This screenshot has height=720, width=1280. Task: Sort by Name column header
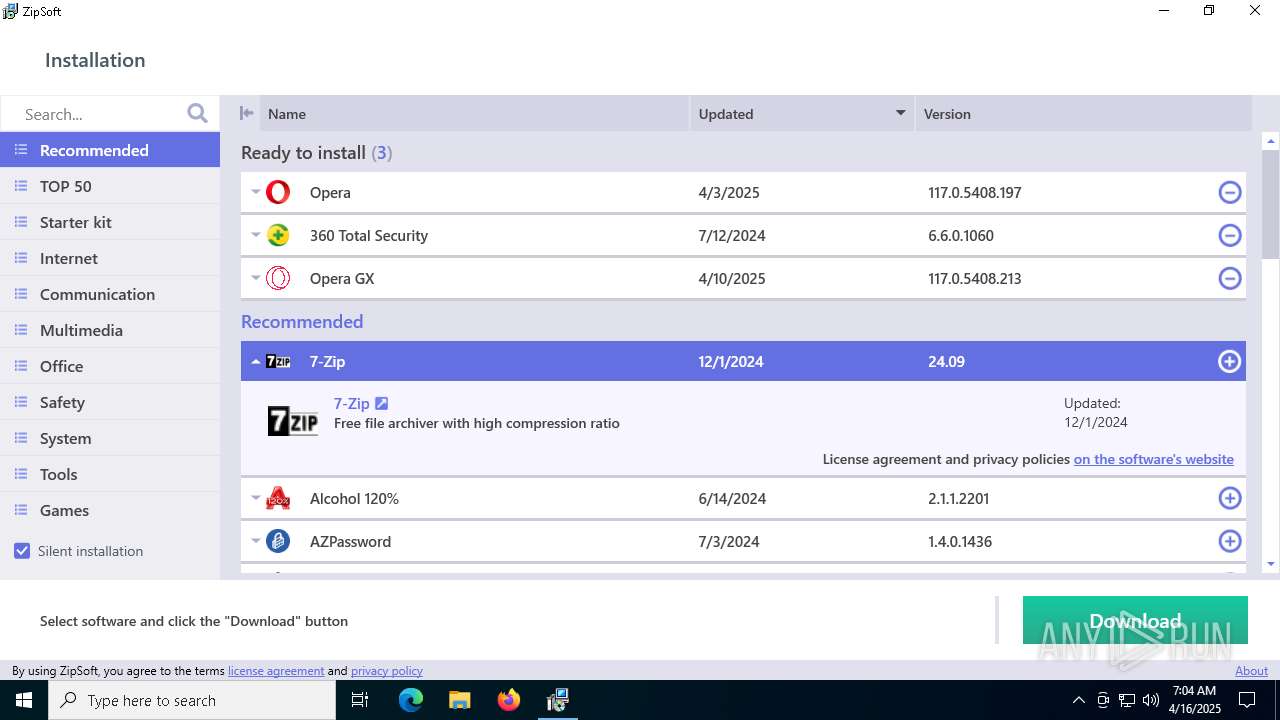click(475, 113)
